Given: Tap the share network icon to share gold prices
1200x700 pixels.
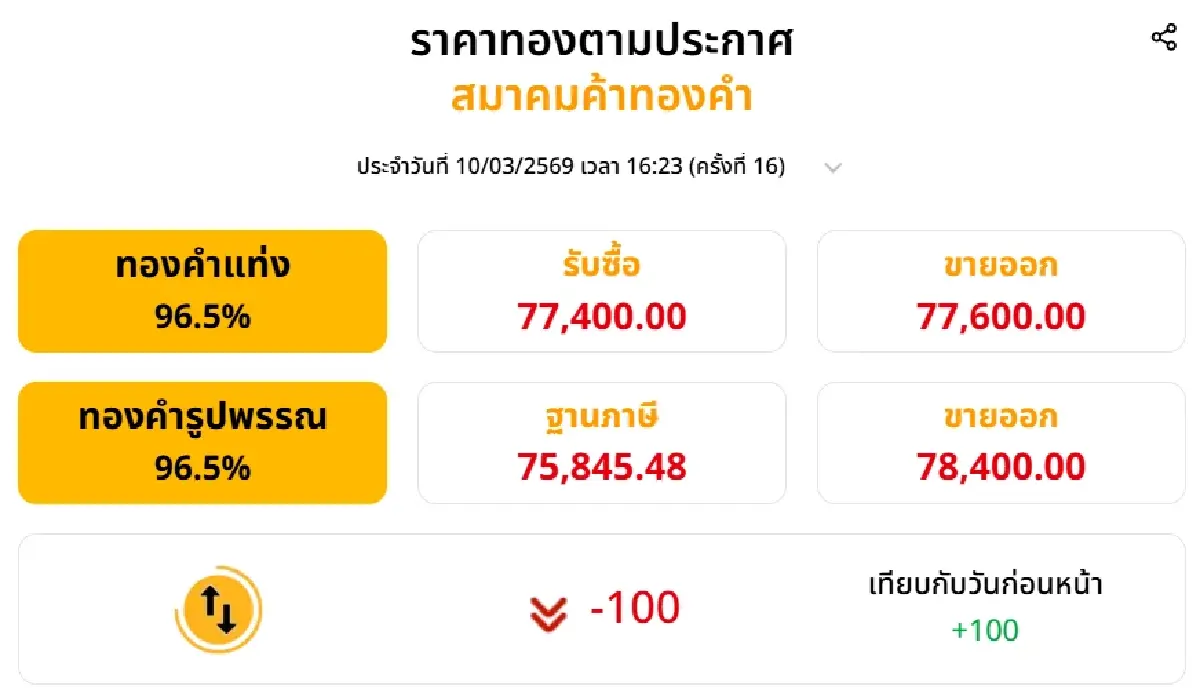Looking at the screenshot, I should 1165,36.
